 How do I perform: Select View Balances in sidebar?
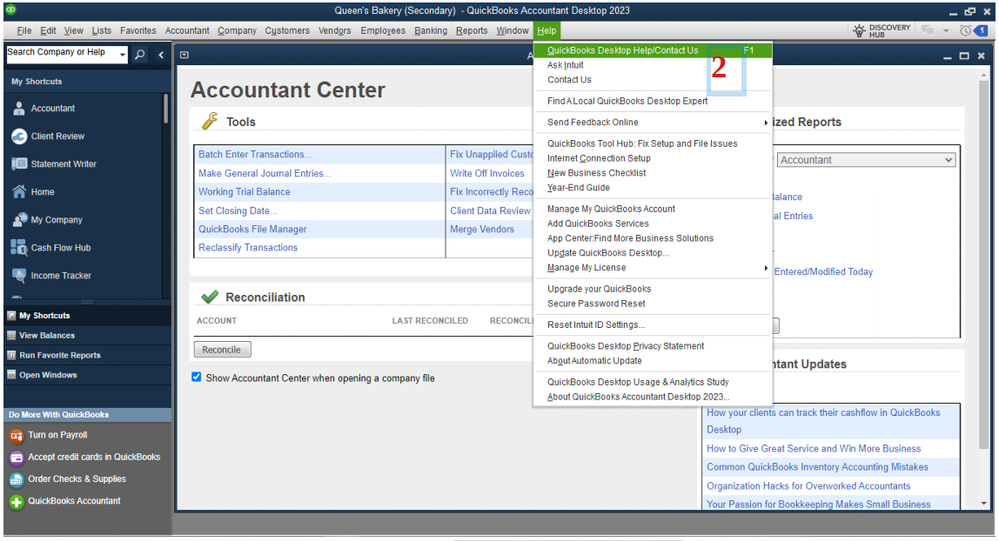[x=87, y=335]
